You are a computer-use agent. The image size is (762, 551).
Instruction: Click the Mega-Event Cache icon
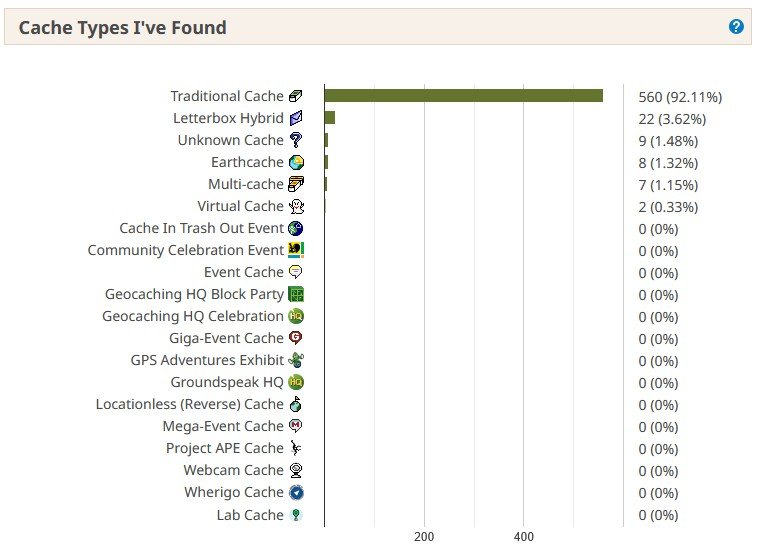point(295,426)
